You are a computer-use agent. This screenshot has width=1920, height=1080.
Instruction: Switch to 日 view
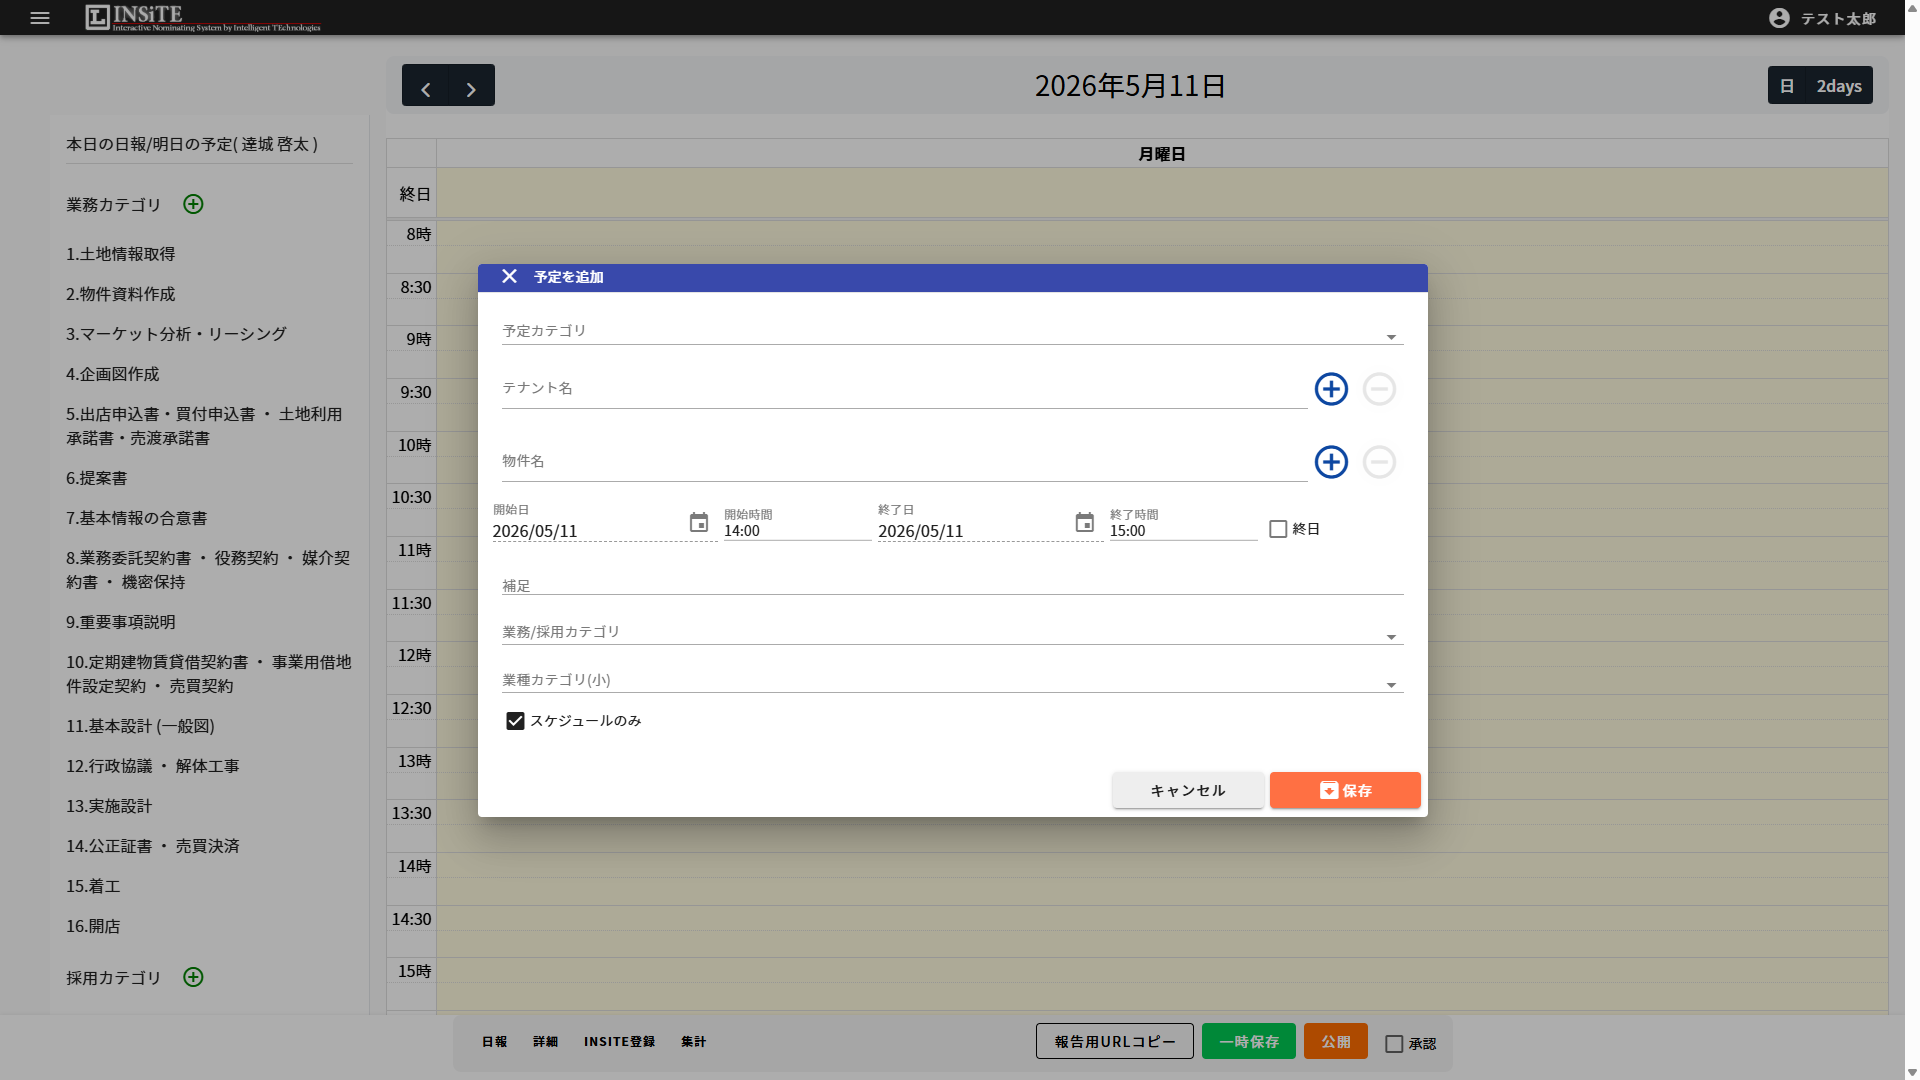pos(1787,86)
